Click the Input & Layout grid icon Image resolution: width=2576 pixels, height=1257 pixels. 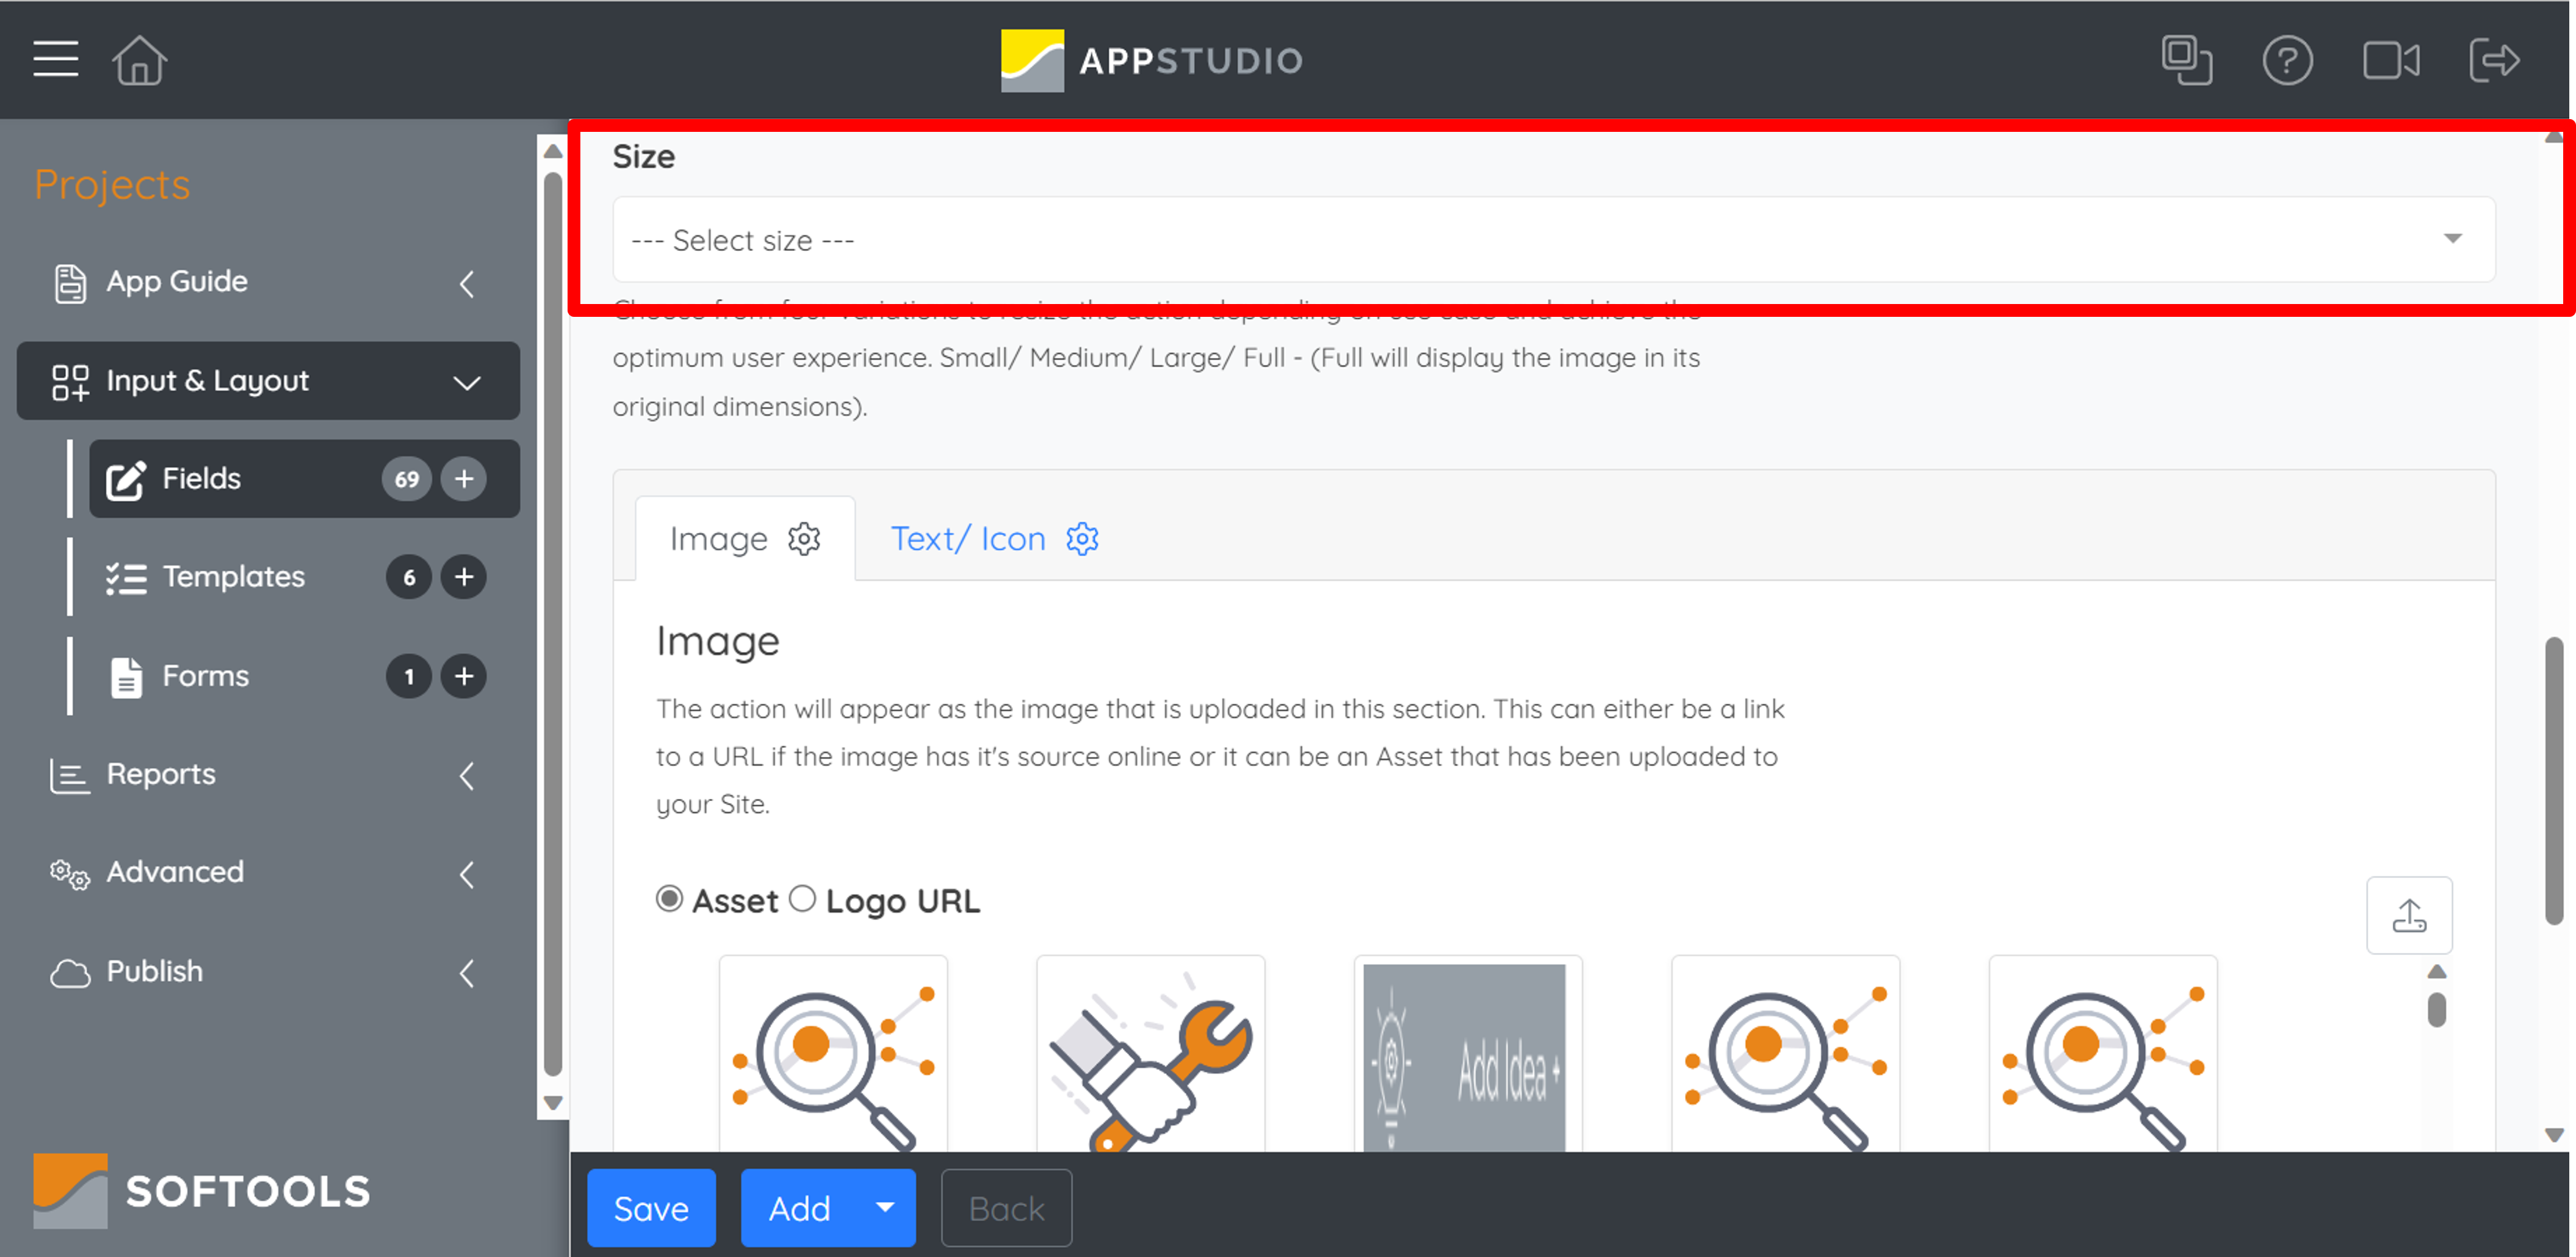pyautogui.click(x=70, y=382)
